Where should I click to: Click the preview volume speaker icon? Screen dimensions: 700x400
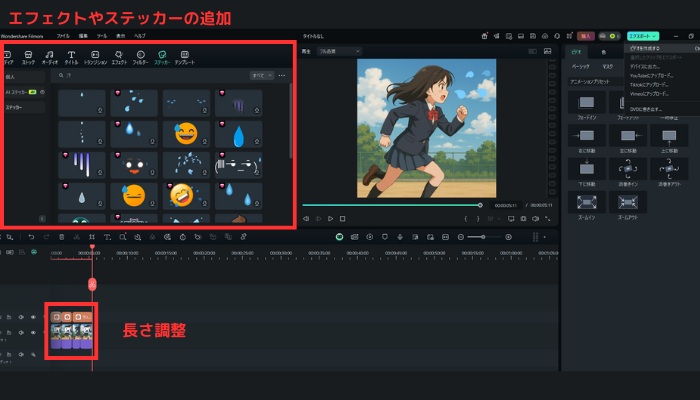(x=535, y=219)
